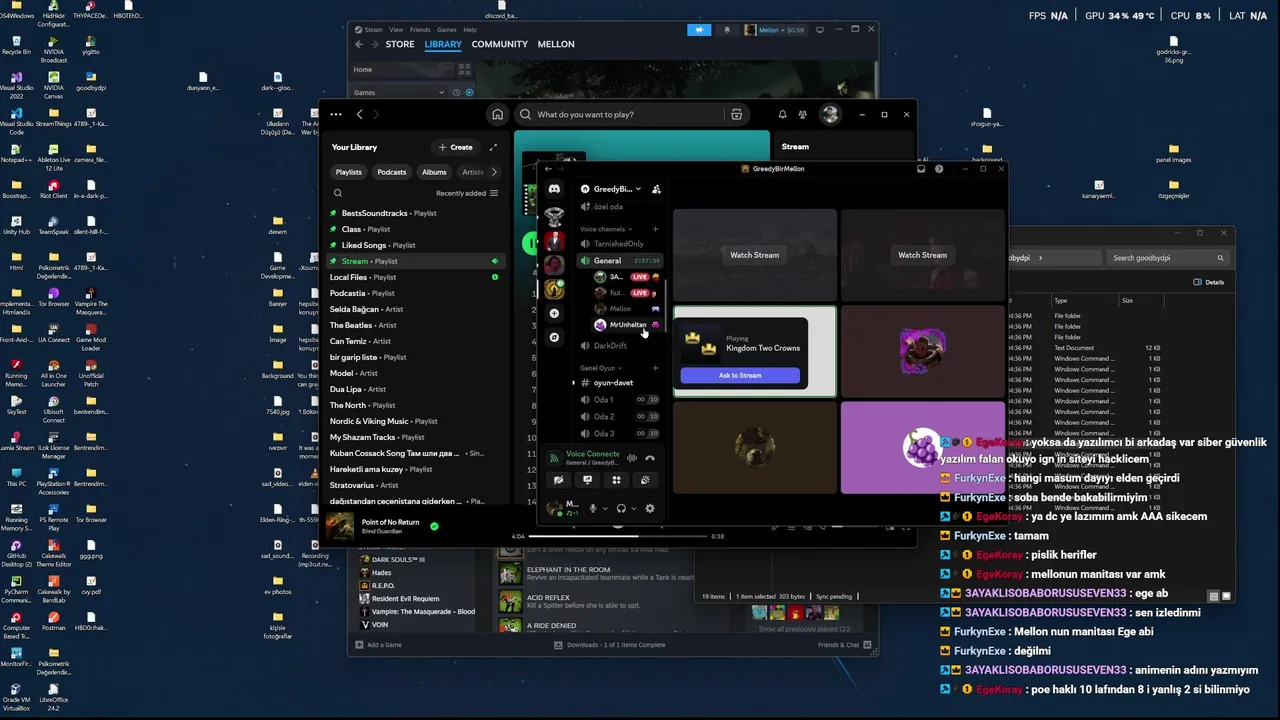This screenshot has width=1280, height=720.
Task: Toggle Steam recent activity clock filter
Action: click(x=457, y=93)
